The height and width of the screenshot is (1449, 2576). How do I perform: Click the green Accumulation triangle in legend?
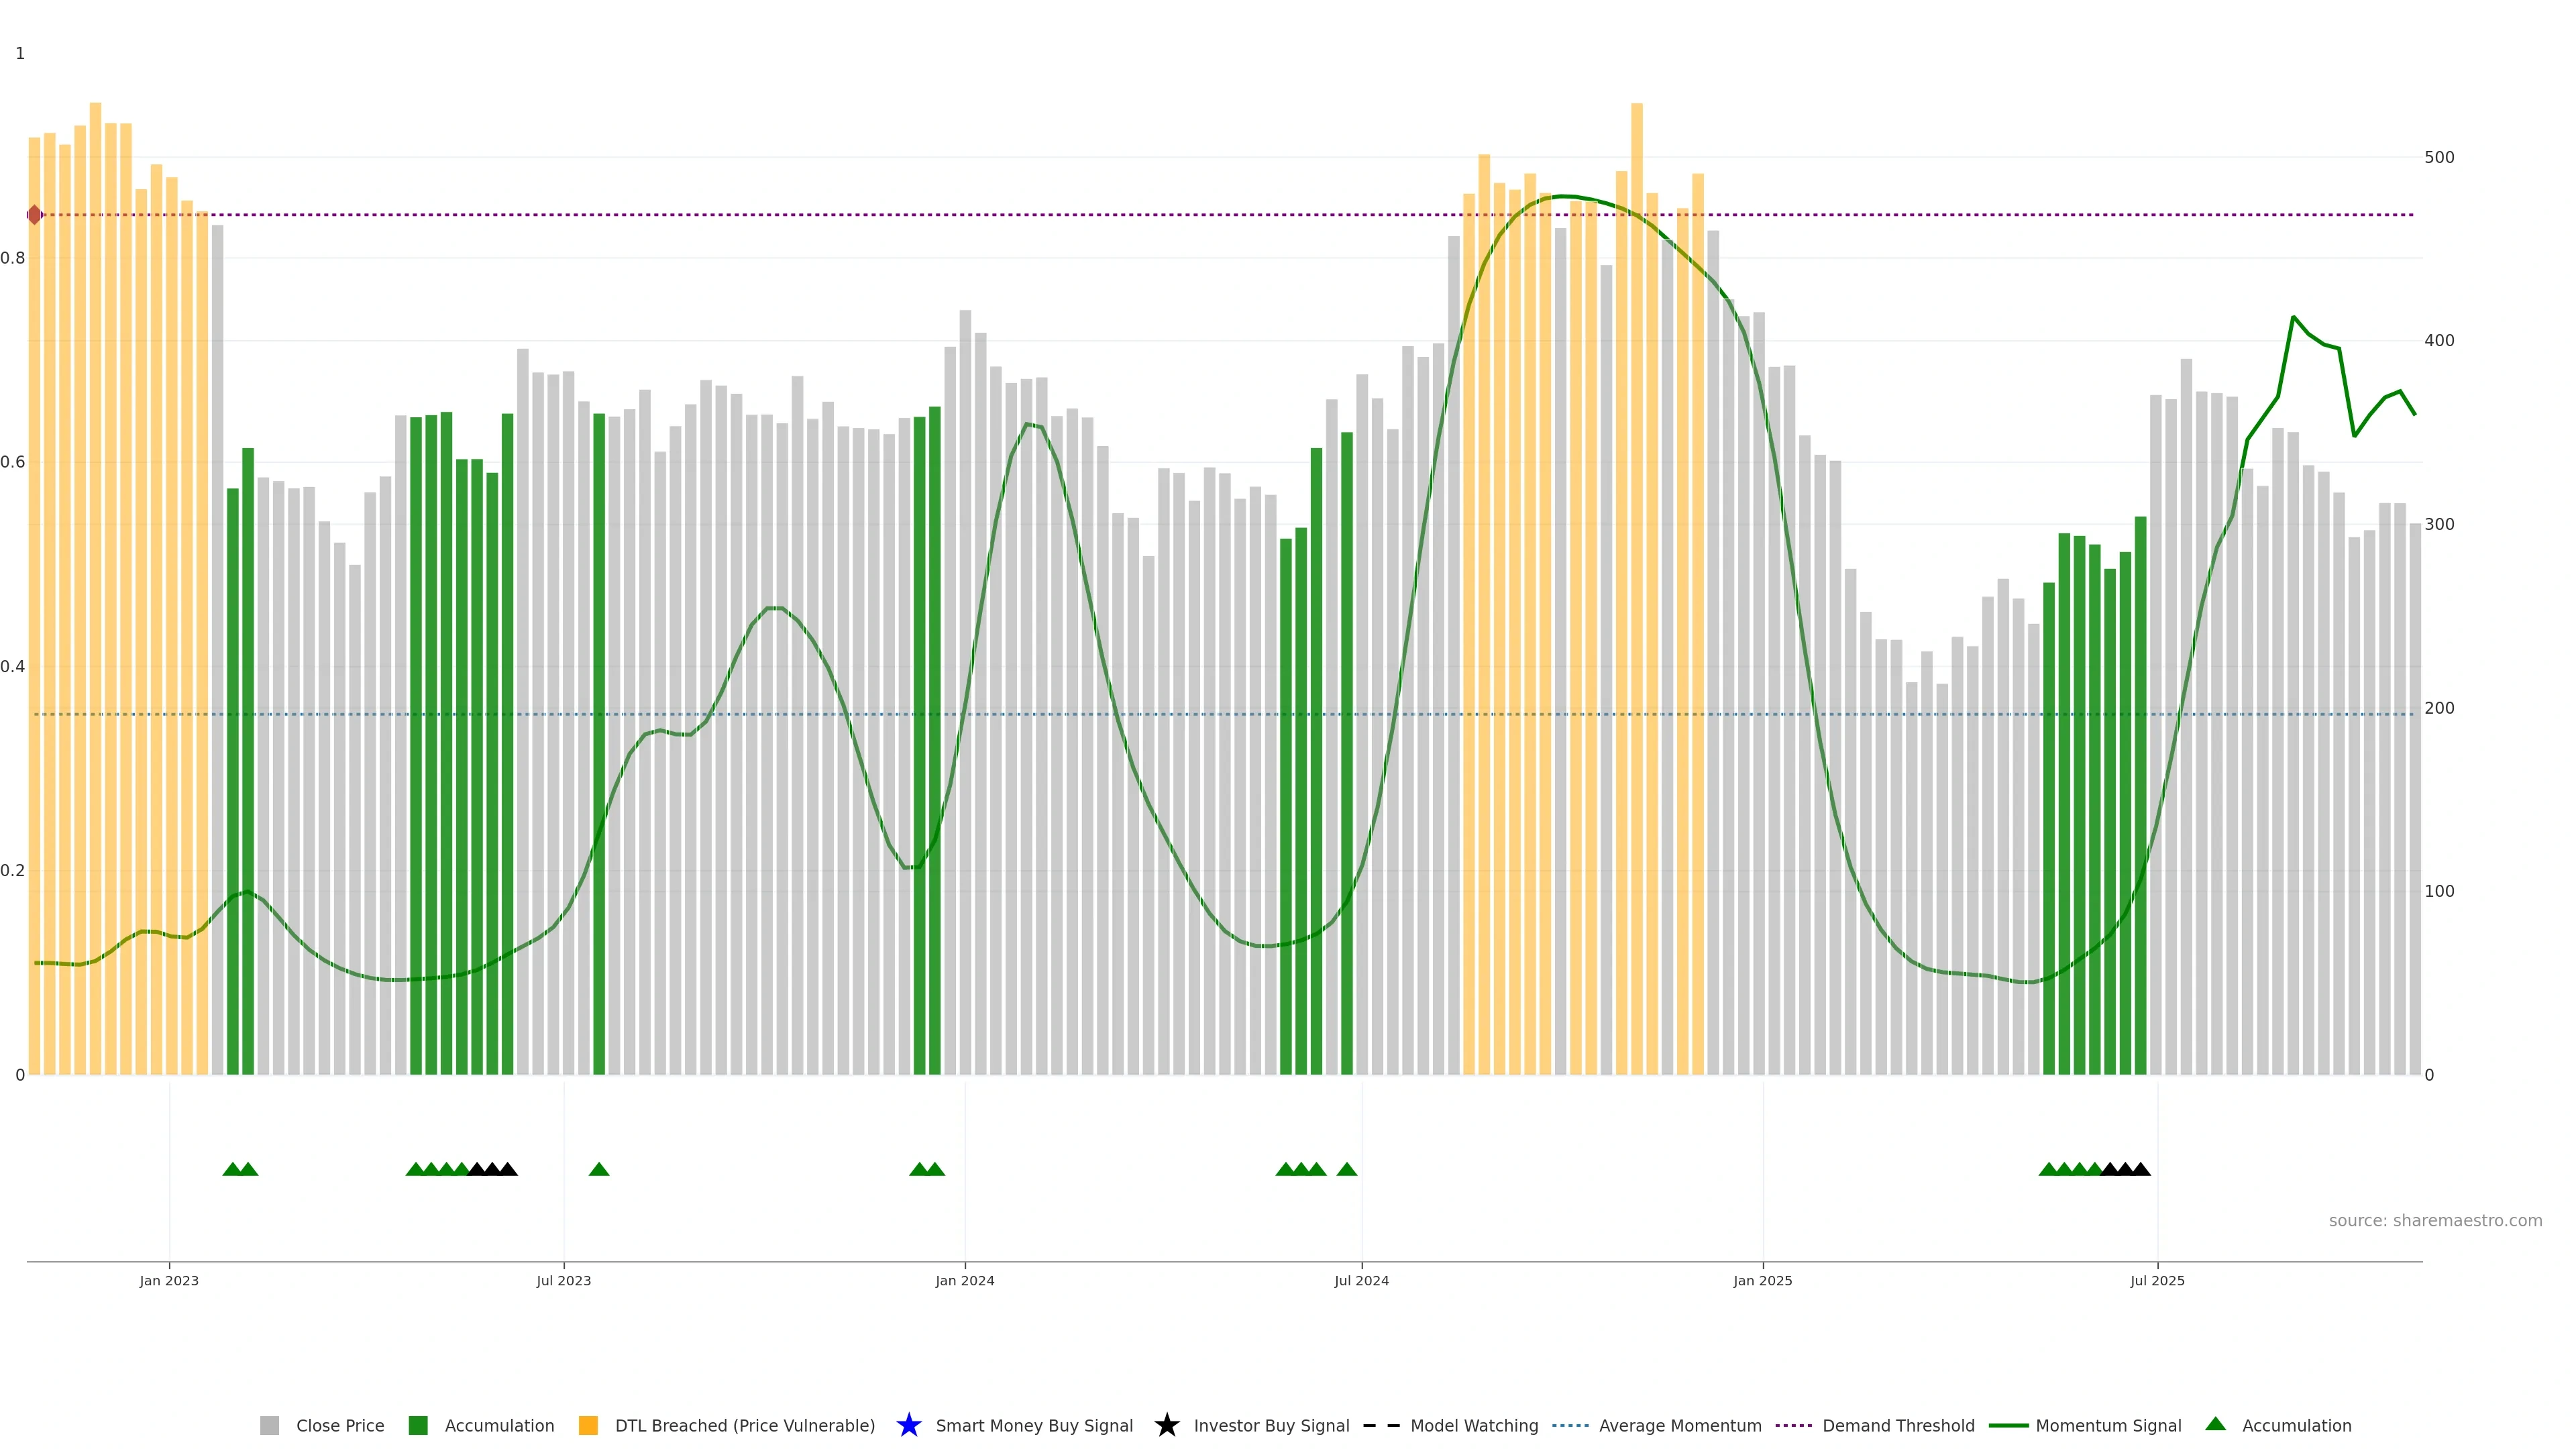(x=2215, y=1424)
